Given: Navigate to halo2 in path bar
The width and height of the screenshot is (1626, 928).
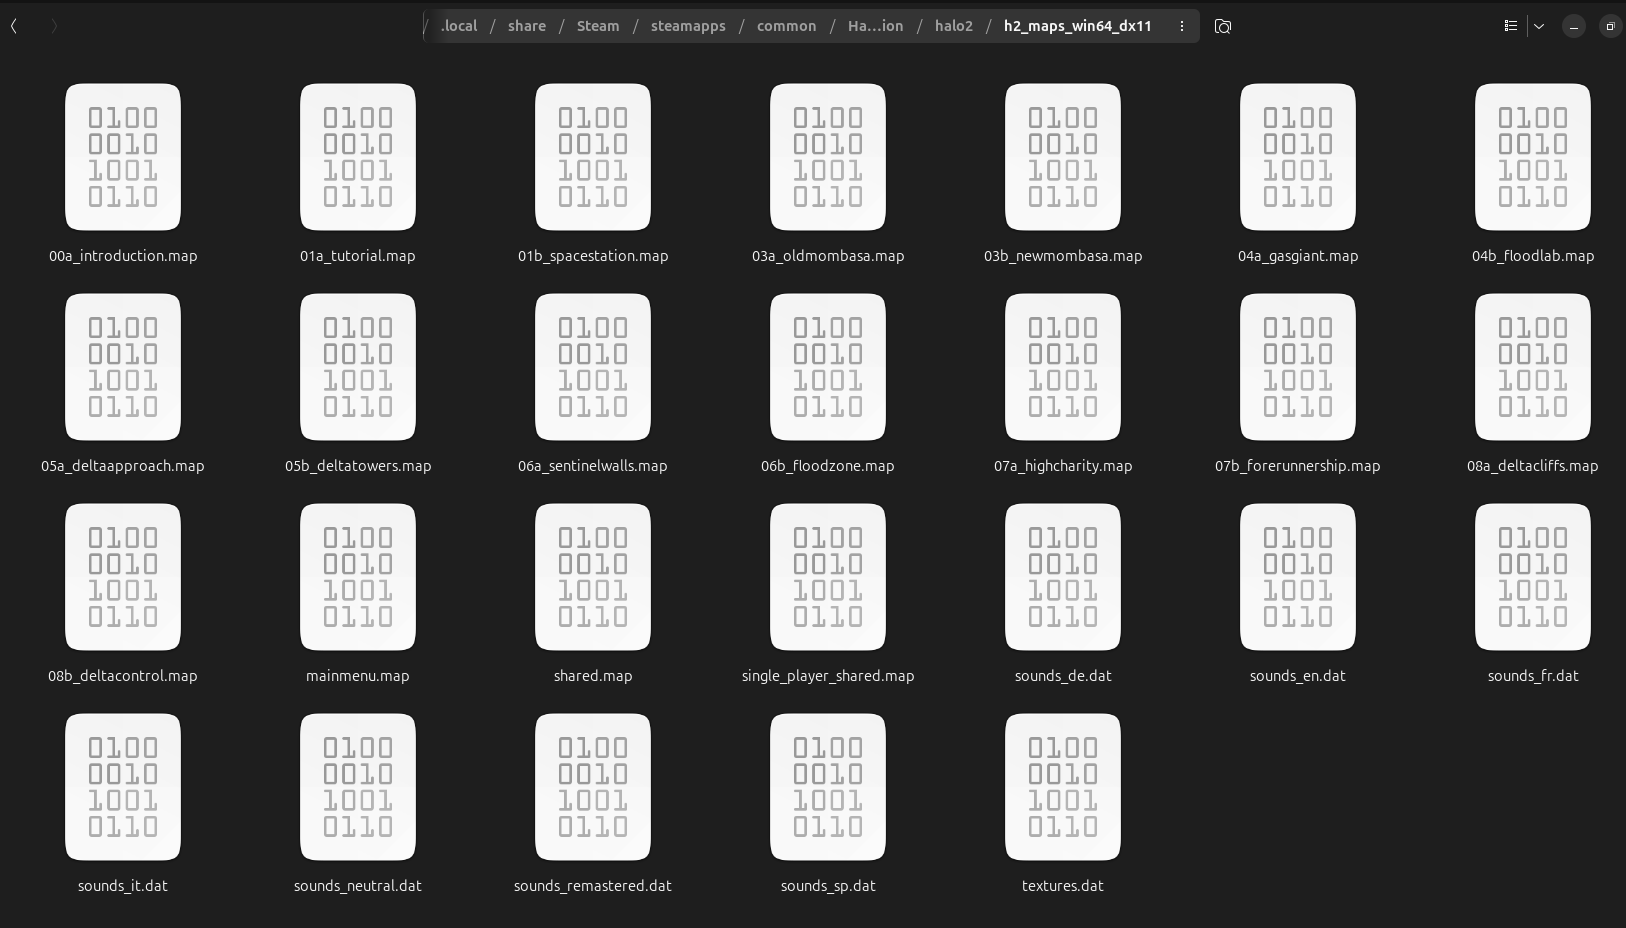Looking at the screenshot, I should 954,26.
